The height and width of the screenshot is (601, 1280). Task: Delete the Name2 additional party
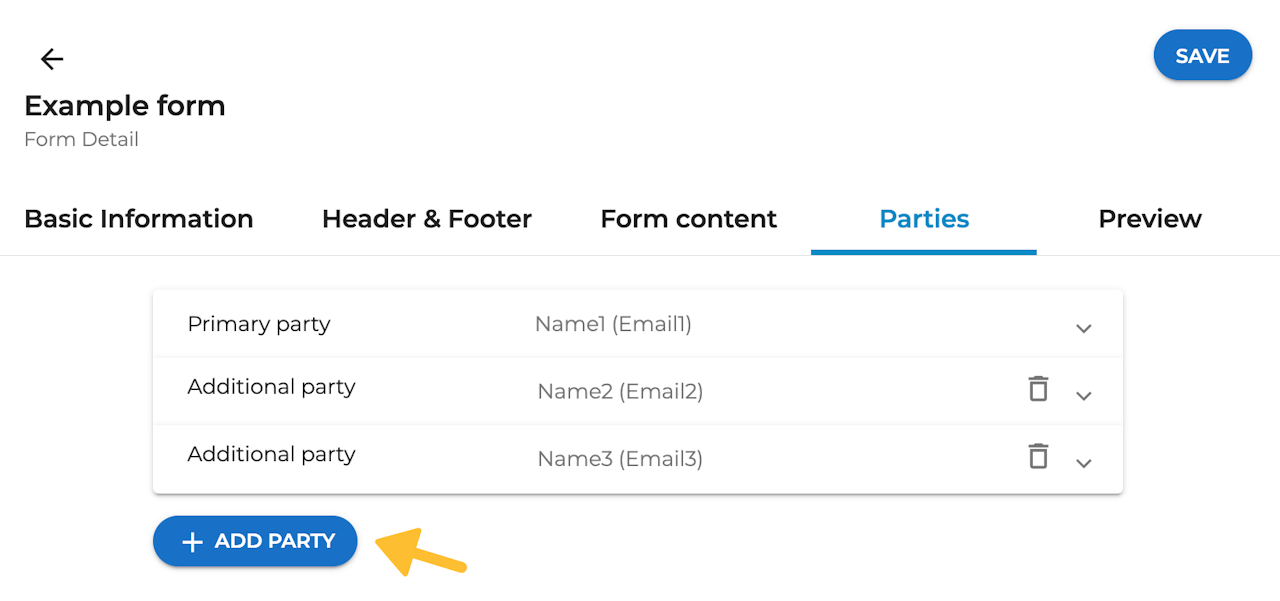pyautogui.click(x=1039, y=388)
